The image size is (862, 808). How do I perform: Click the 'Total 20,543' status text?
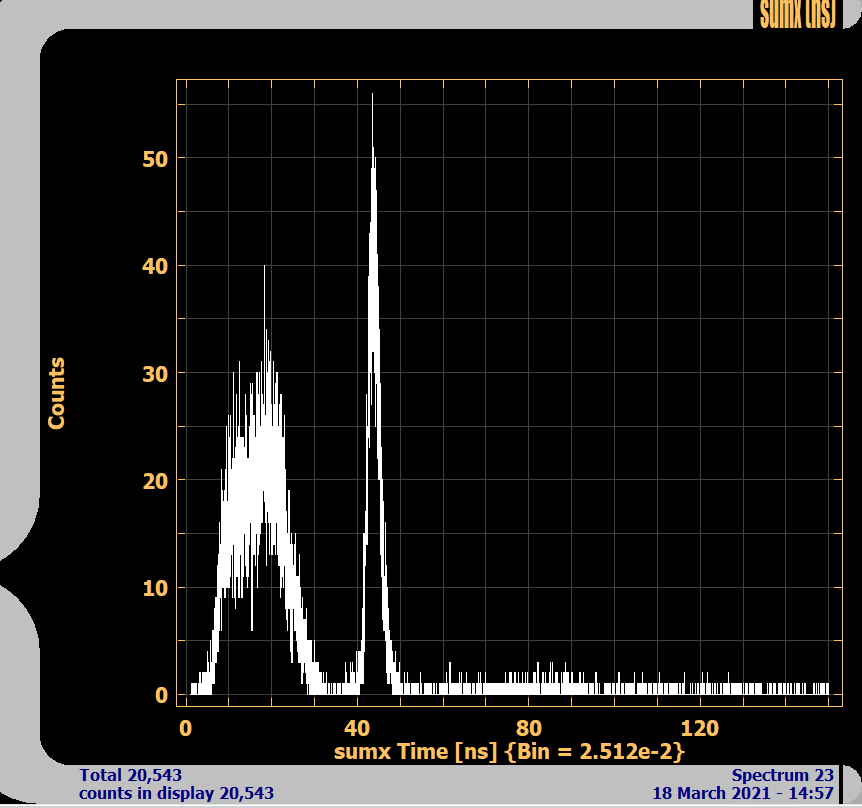click(130, 775)
